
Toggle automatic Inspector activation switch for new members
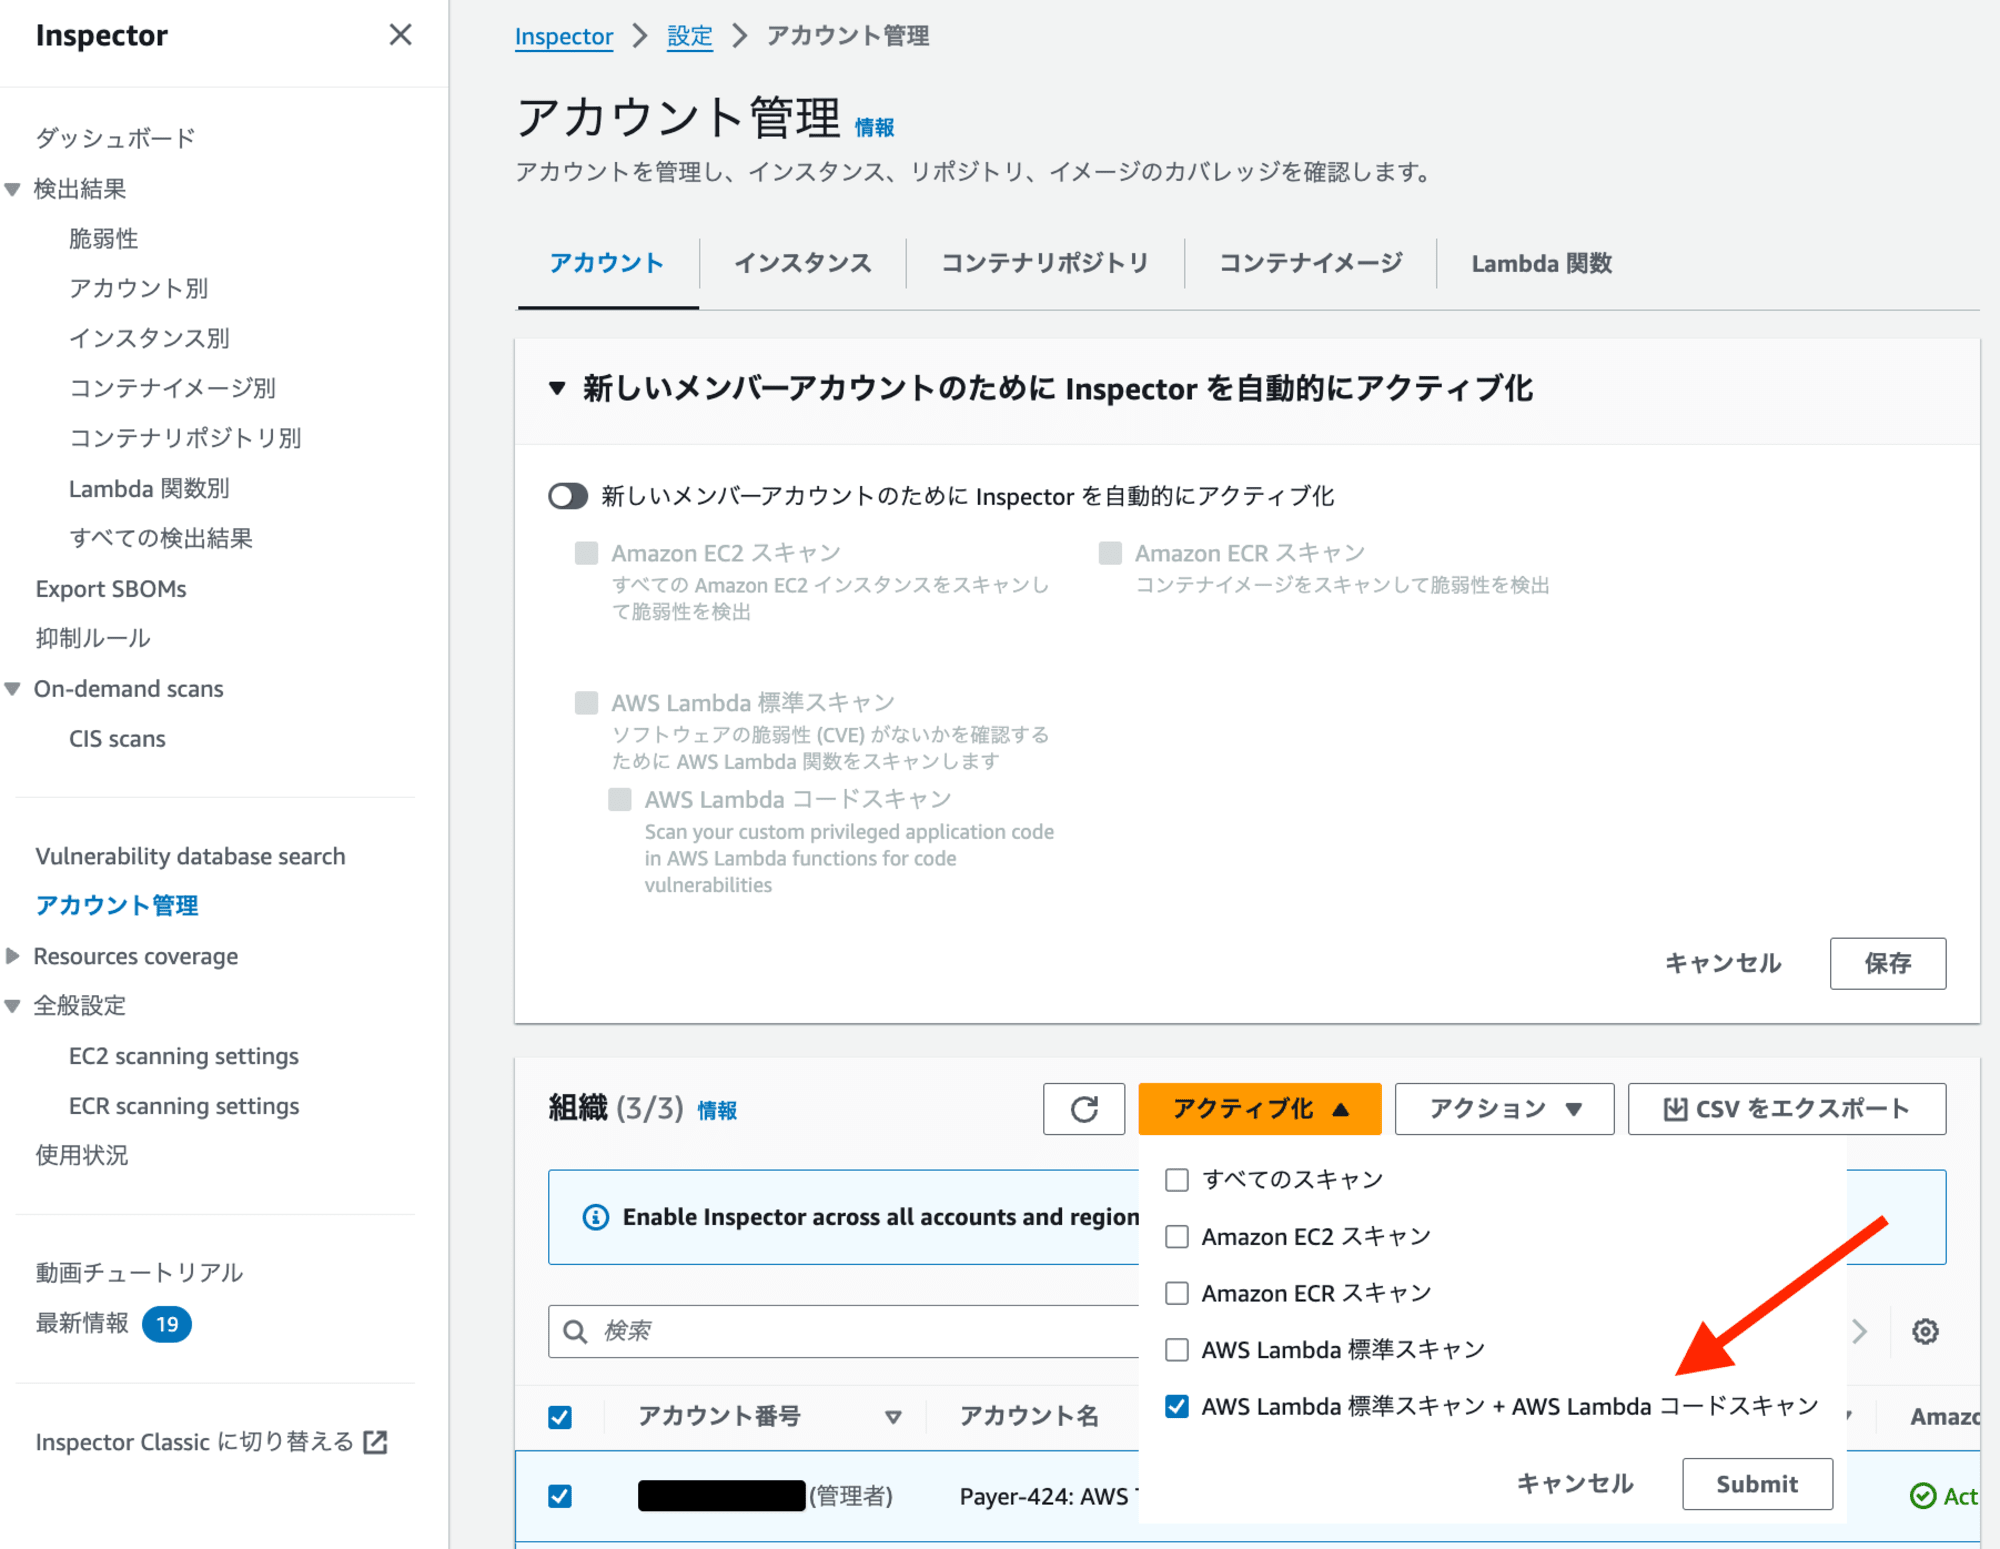click(x=568, y=496)
